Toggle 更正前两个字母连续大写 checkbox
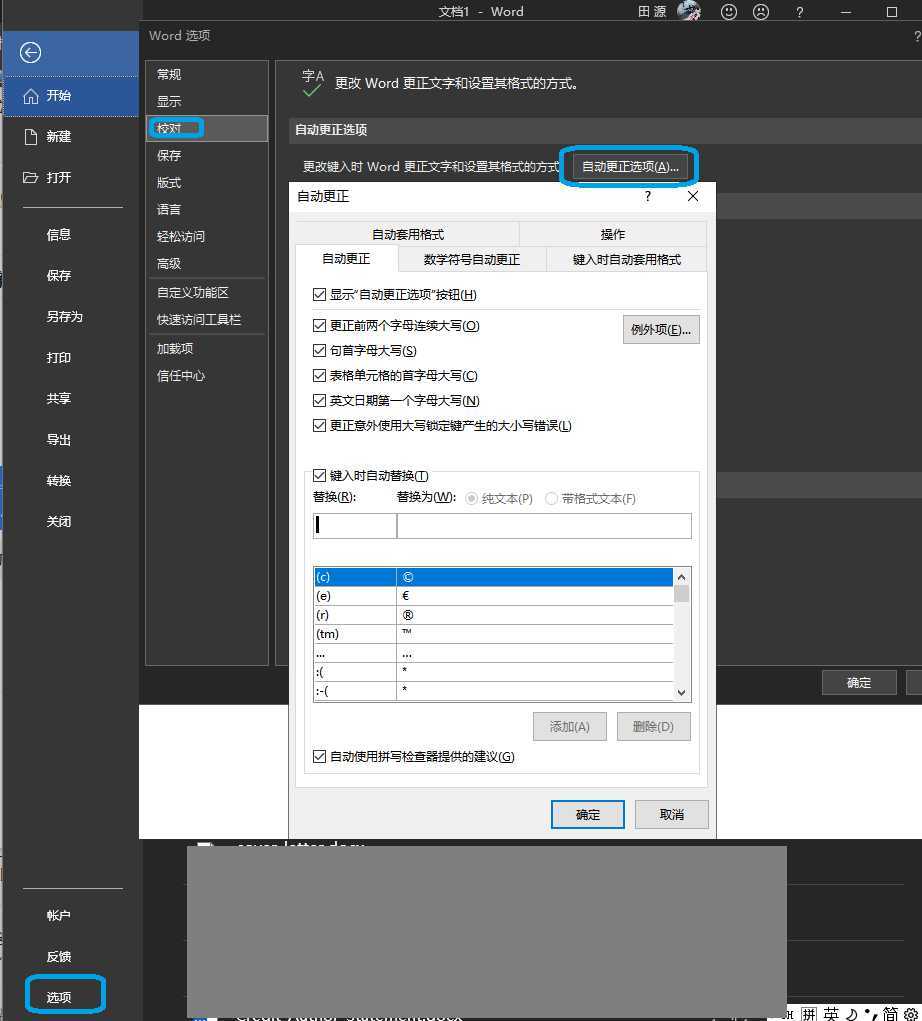This screenshot has width=922, height=1021. 320,326
